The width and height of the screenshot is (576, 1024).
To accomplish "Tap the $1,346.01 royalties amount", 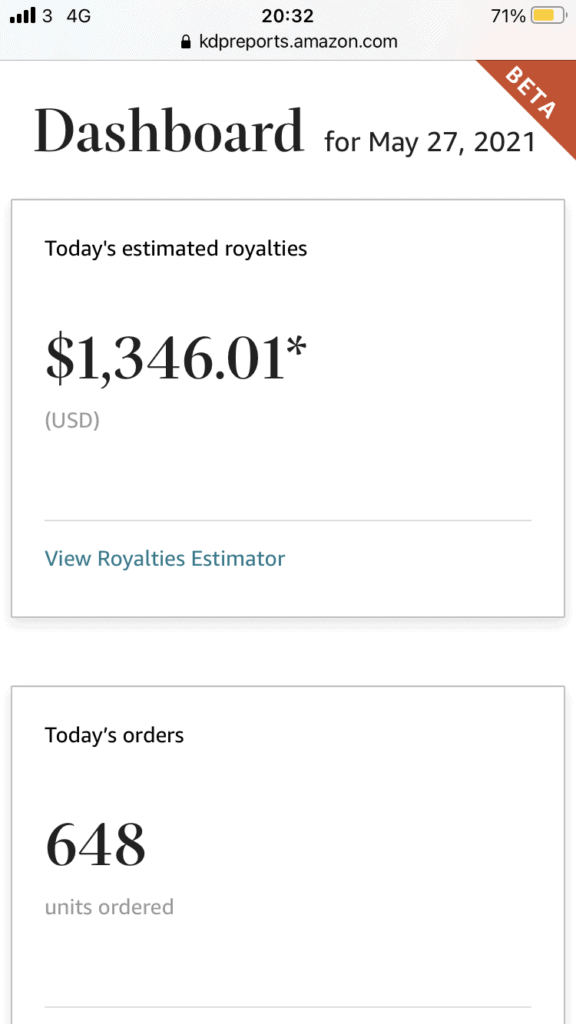I will pos(166,359).
